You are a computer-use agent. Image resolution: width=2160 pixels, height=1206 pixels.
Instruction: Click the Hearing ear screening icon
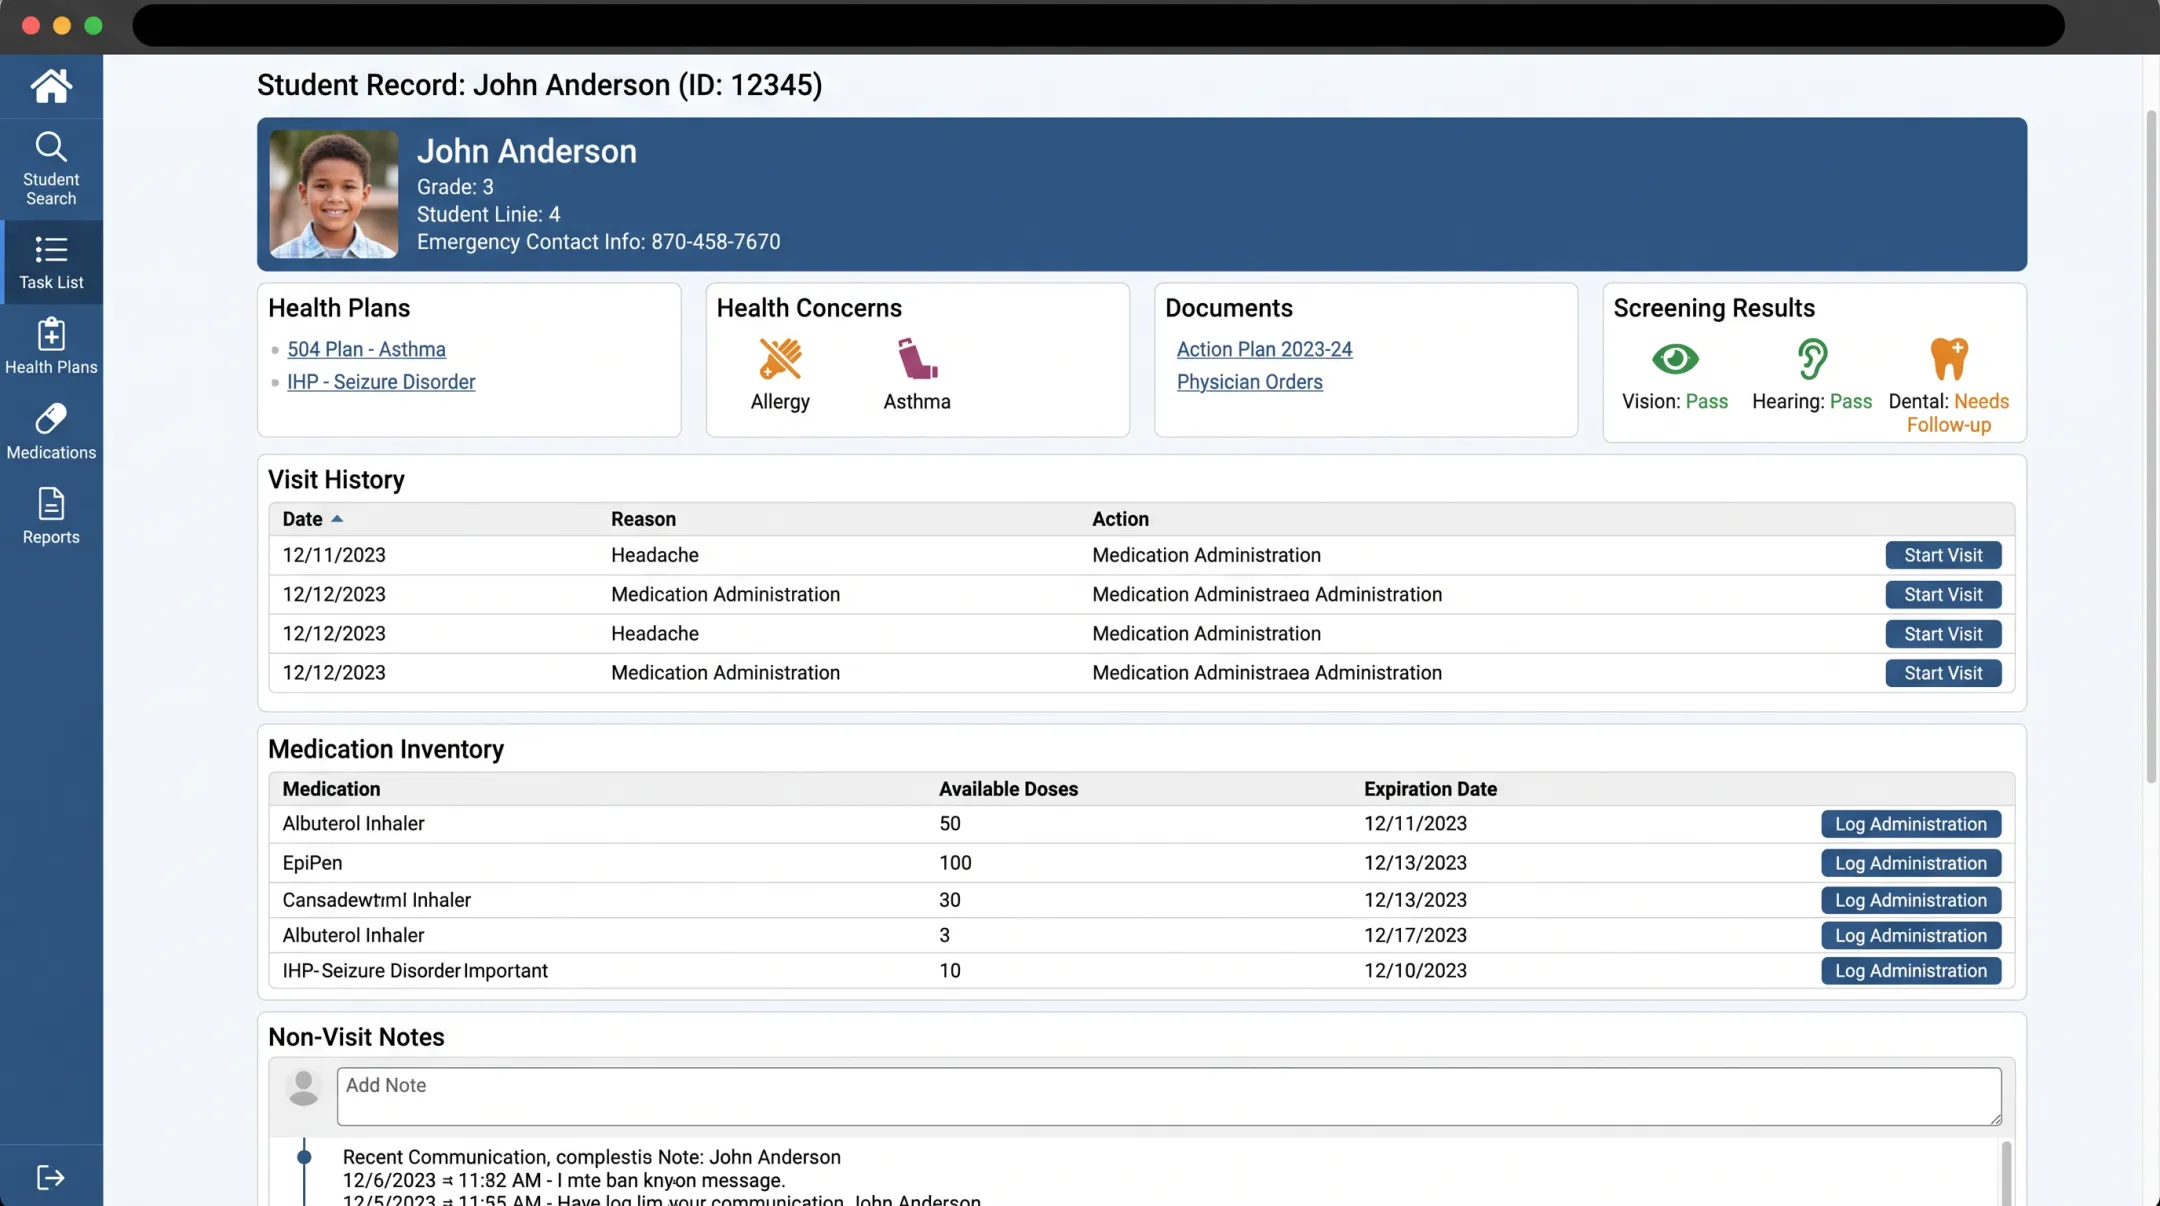pyautogui.click(x=1812, y=358)
